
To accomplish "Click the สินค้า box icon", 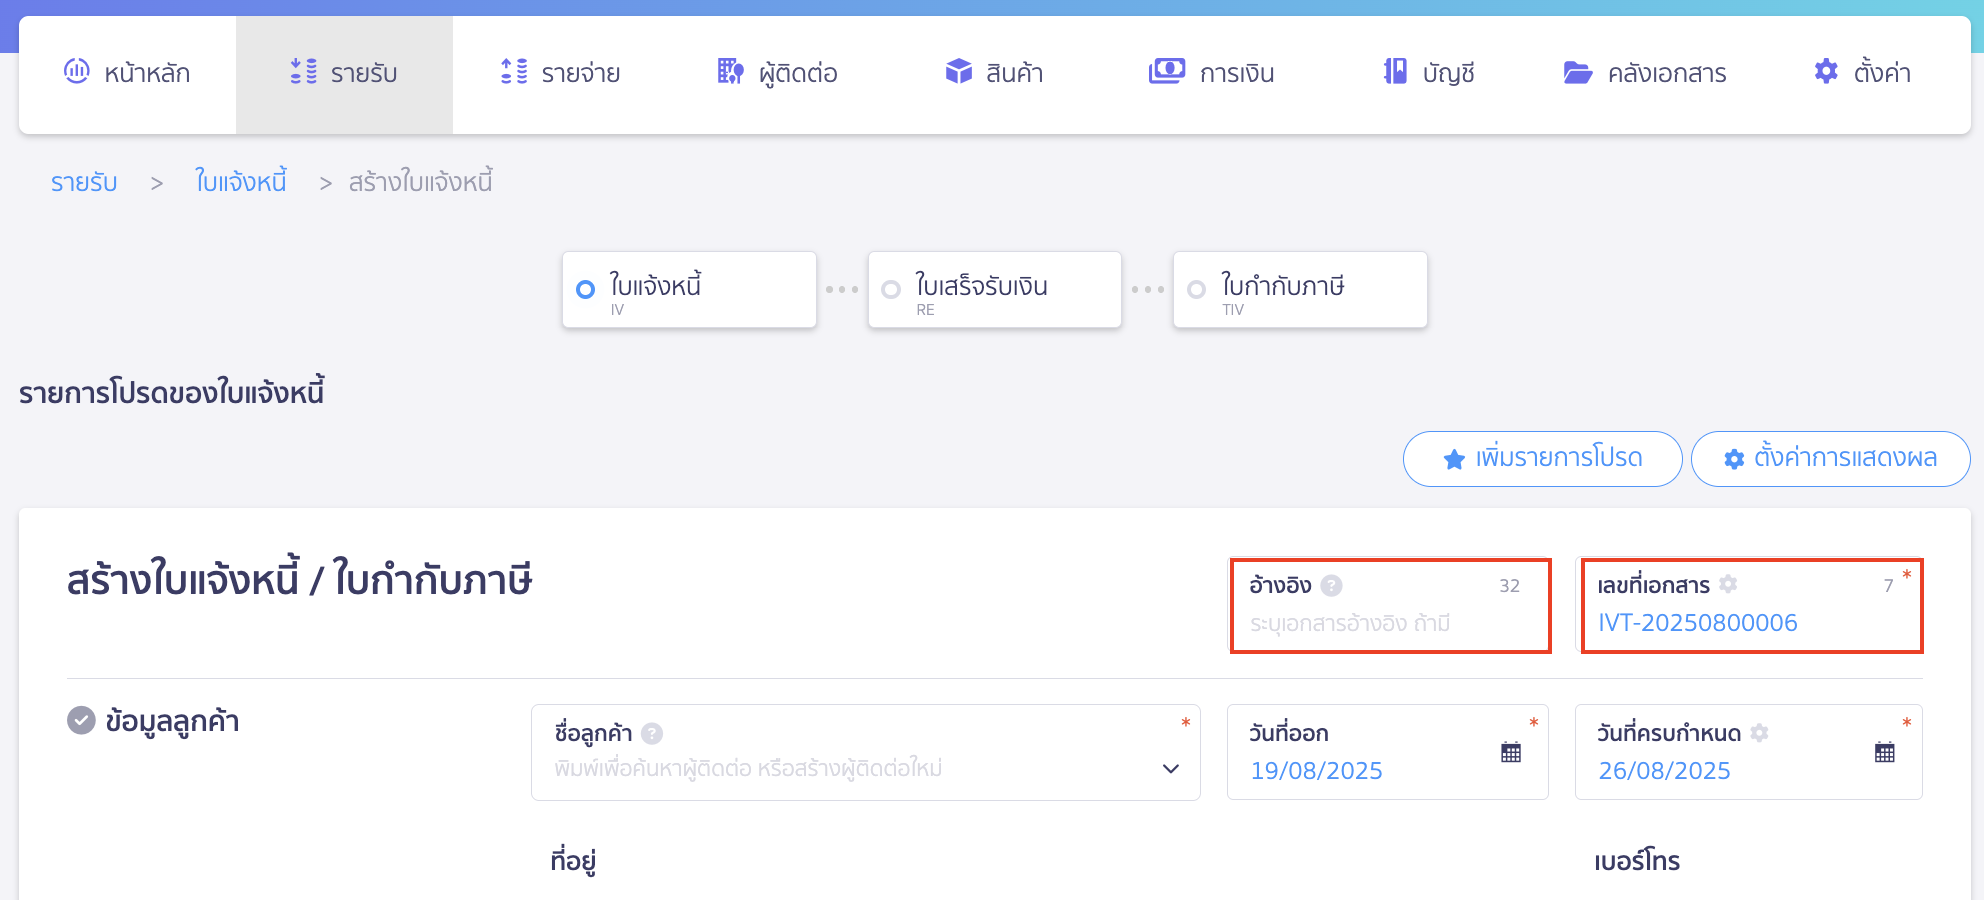I will [x=959, y=72].
